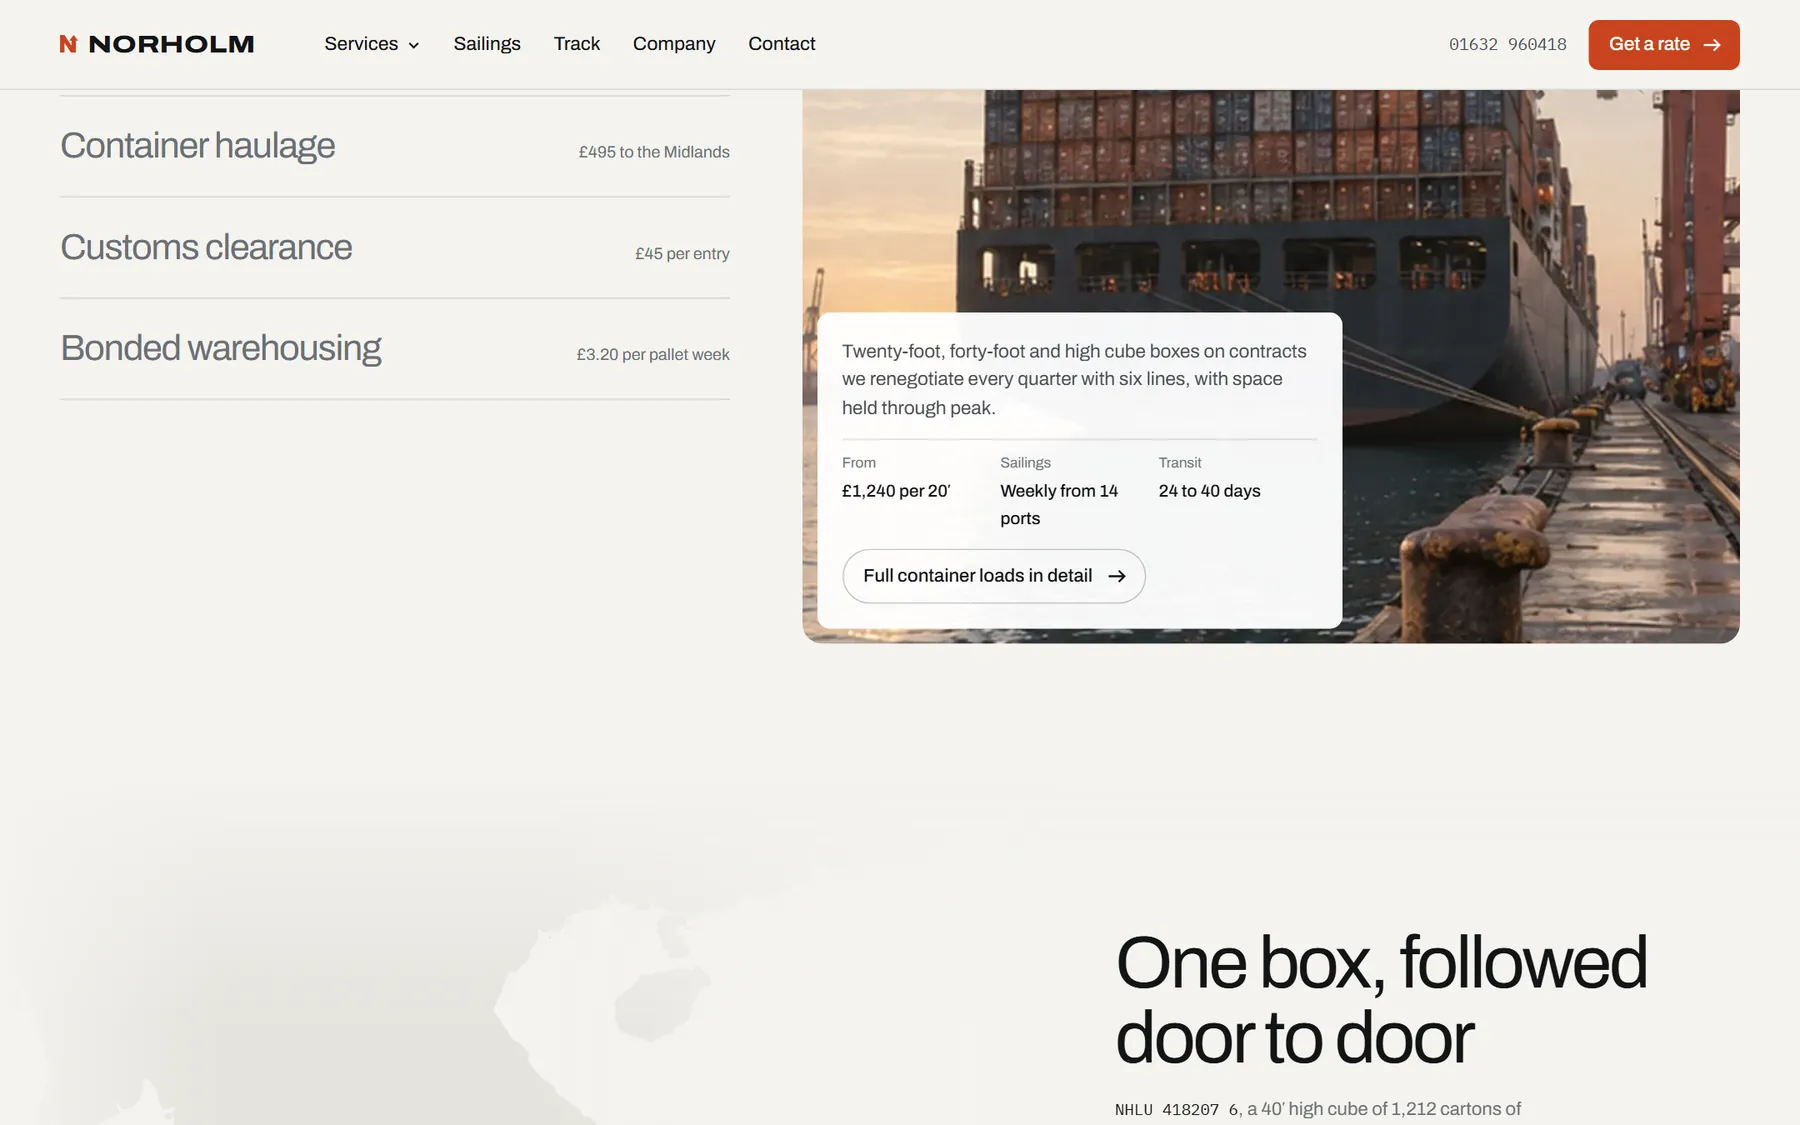Click the One box, followed door to door heading

pos(1381,1000)
